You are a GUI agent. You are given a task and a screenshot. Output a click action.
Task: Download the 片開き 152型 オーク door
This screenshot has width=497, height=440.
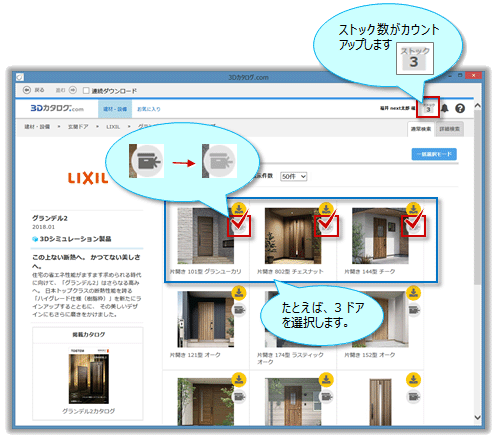point(413,293)
